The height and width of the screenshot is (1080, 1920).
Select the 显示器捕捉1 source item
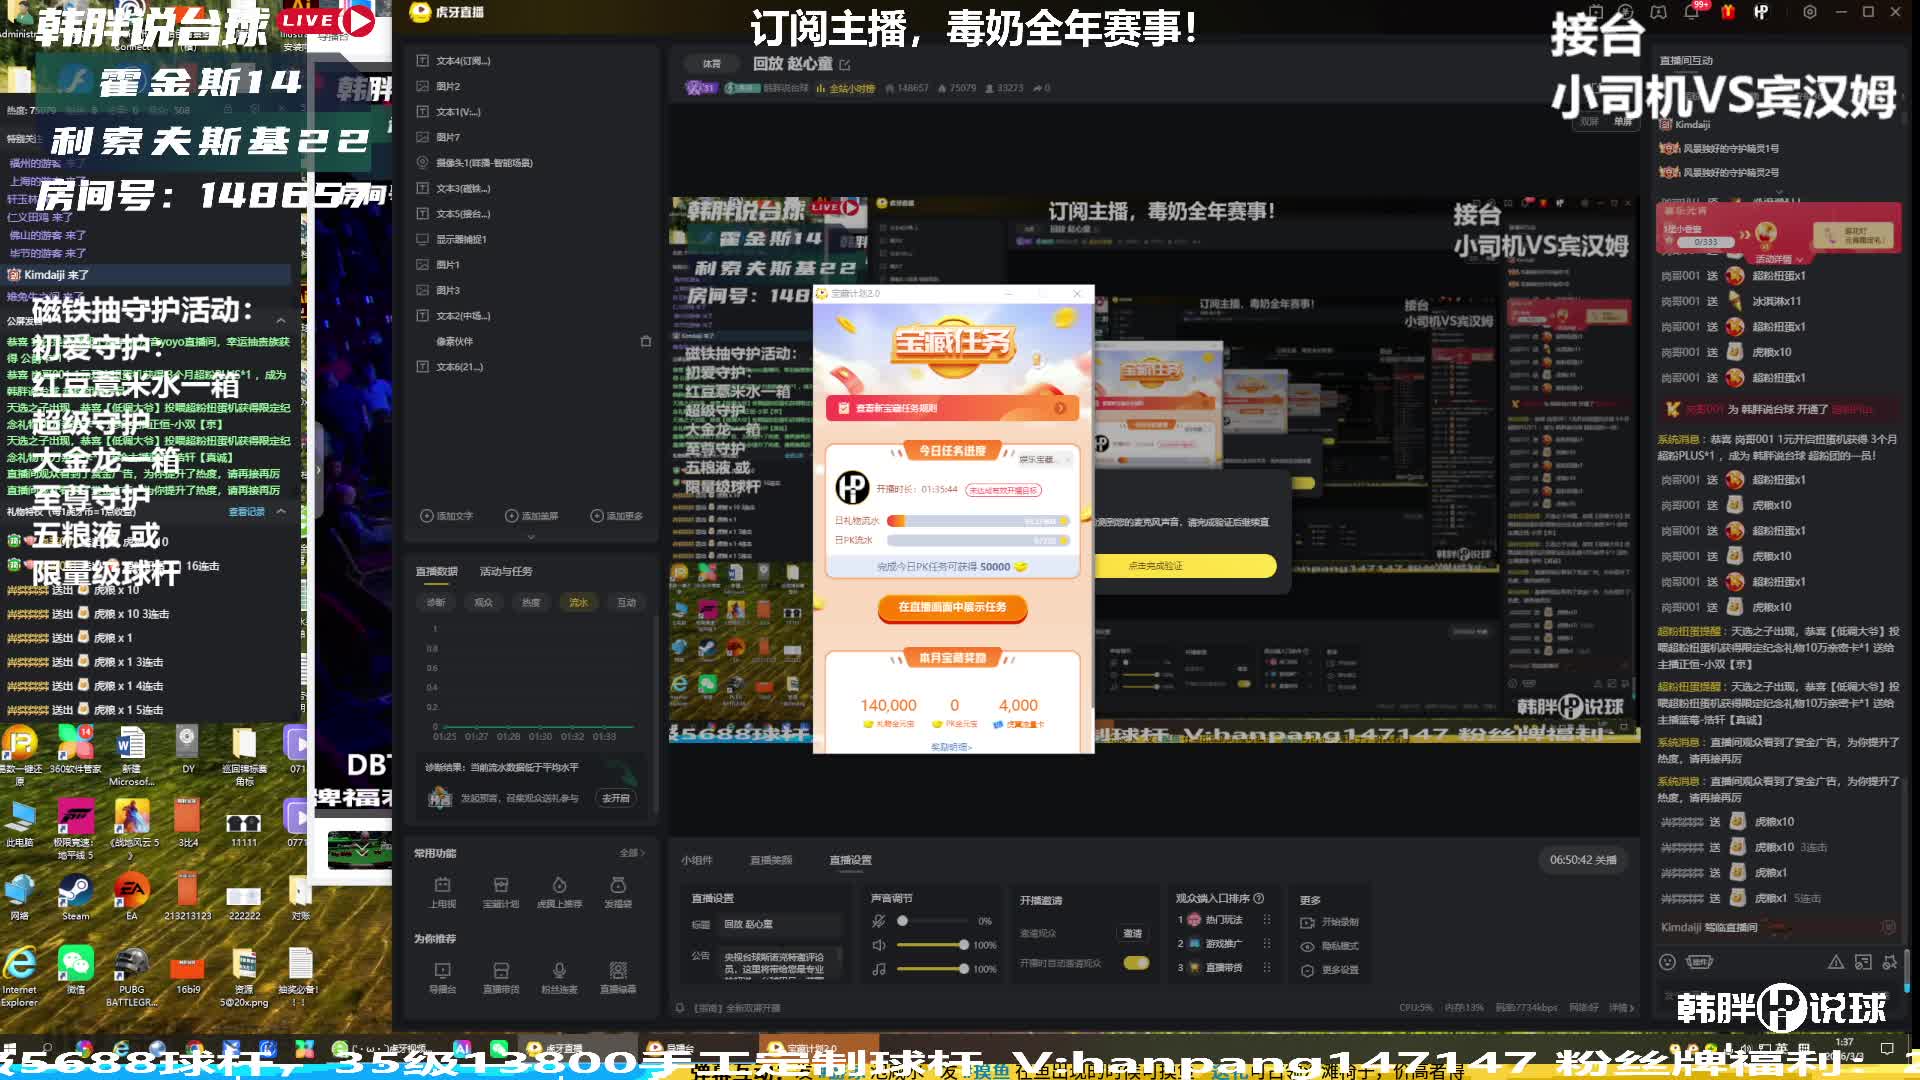coord(462,239)
